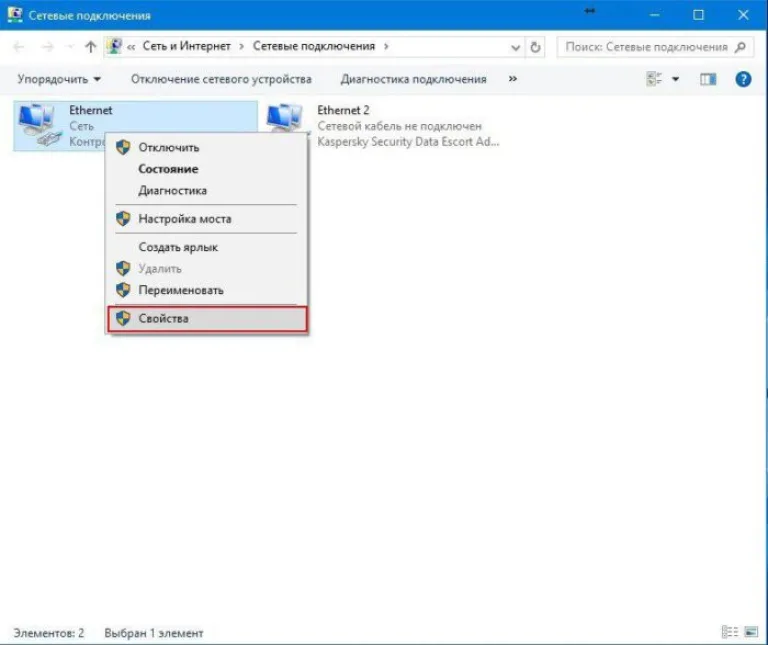Click shield icon beside Отключить
Image resolution: width=768 pixels, height=645 pixels.
(123, 147)
